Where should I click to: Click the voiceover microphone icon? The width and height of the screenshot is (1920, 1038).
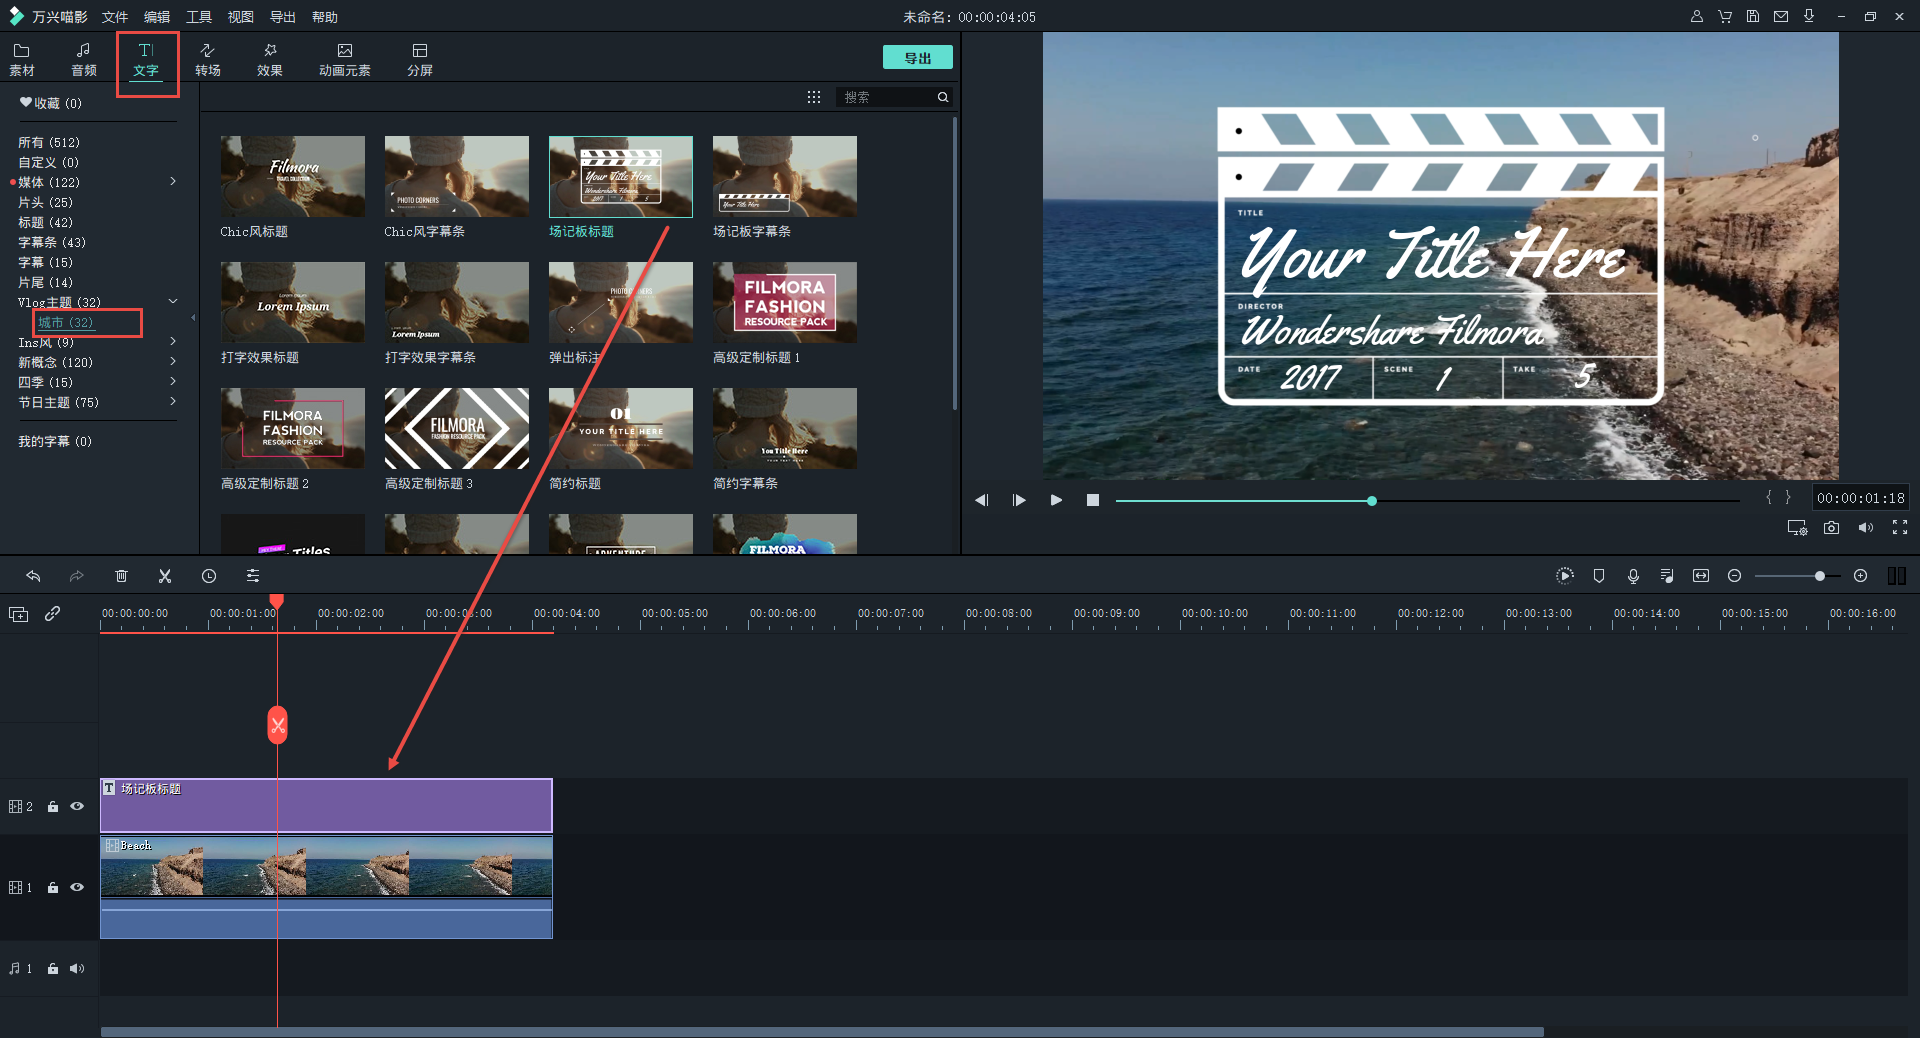tap(1633, 576)
